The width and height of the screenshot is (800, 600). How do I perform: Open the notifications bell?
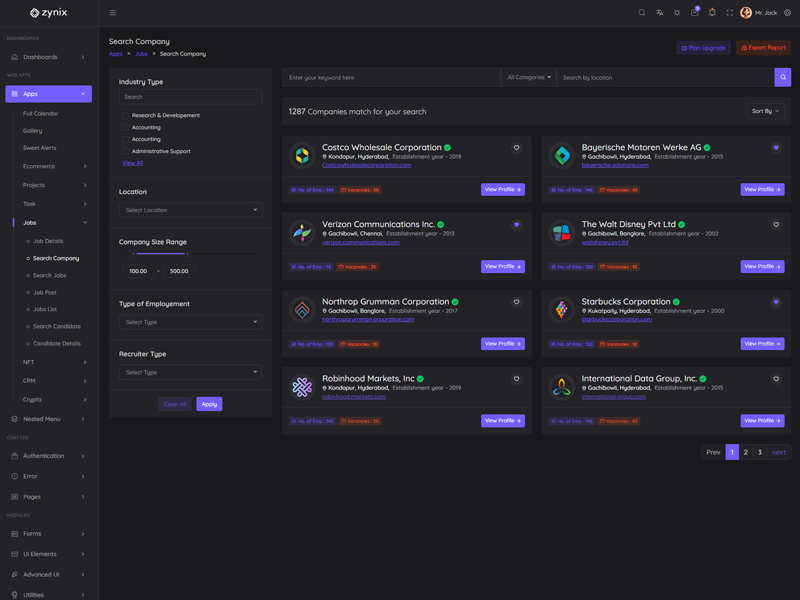coord(712,13)
